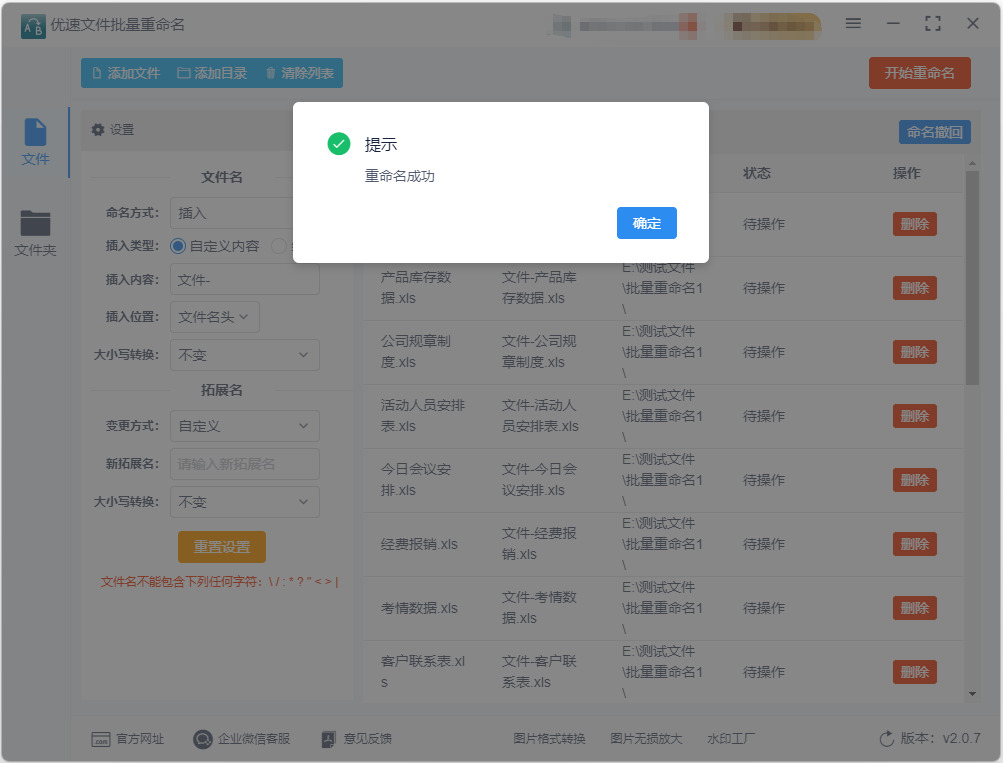
Task: Open the 插入位置 dropdown 文件名头
Action: coord(214,317)
